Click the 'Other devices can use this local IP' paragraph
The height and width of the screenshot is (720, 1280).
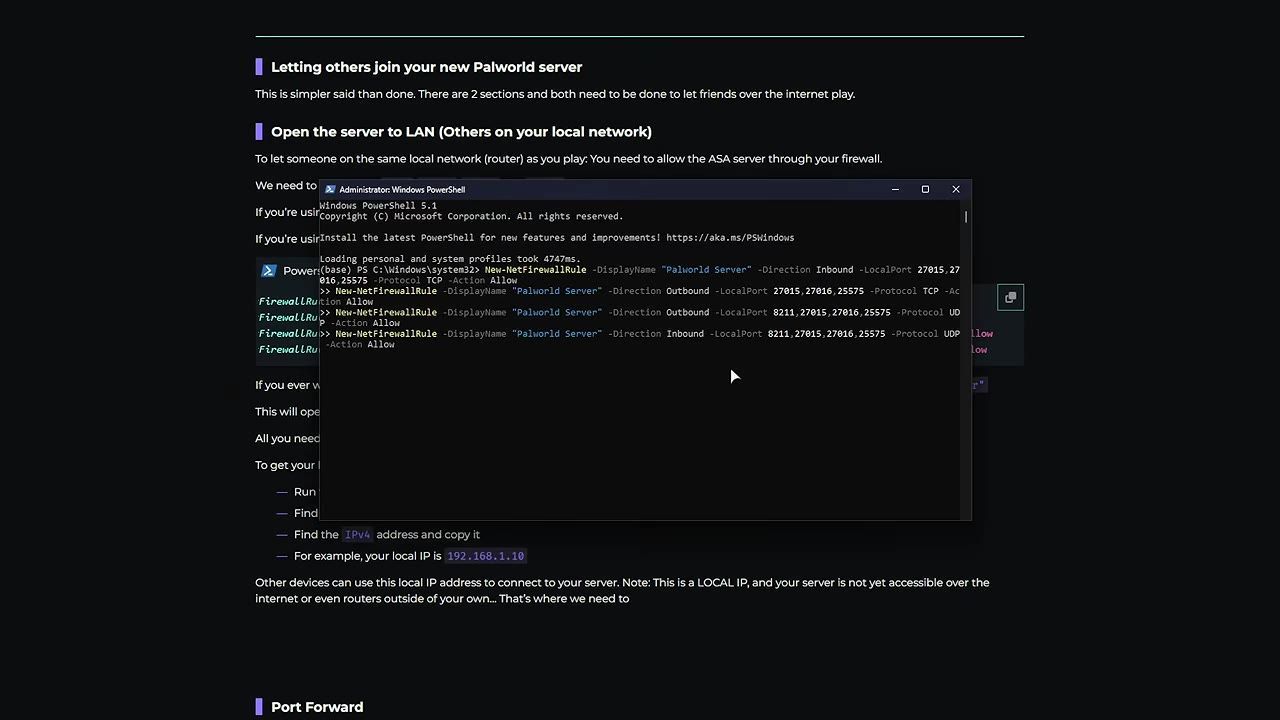(622, 591)
